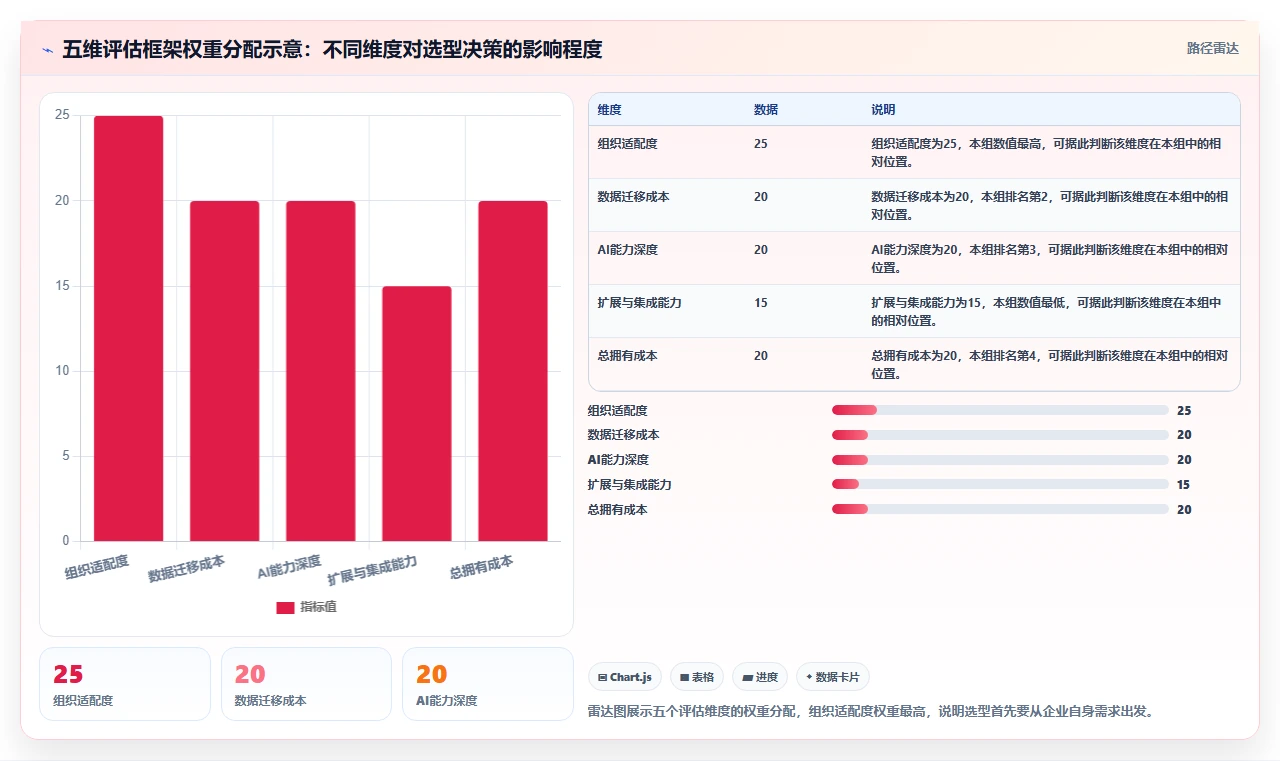Click the y-axis label 10
1280x761 pixels.
(x=62, y=371)
